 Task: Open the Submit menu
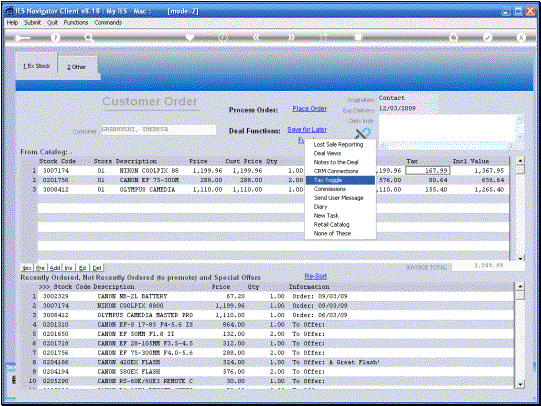coord(32,22)
